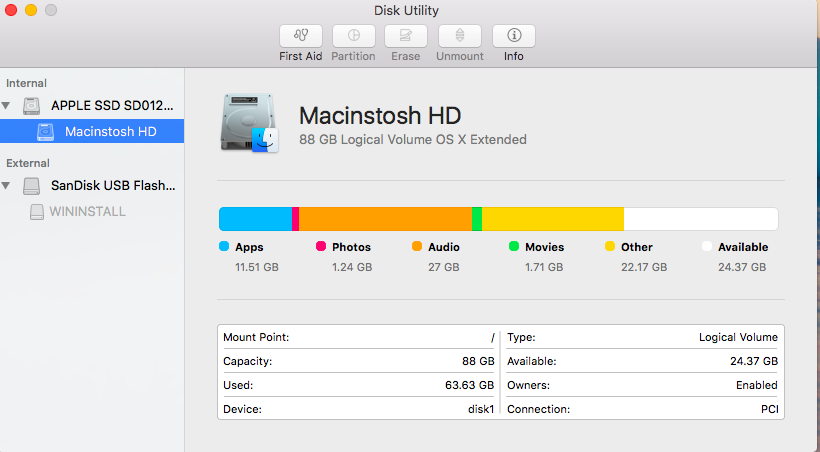Click the 88 GB Logical Volume subtitle
This screenshot has height=452, width=820.
coord(413,140)
